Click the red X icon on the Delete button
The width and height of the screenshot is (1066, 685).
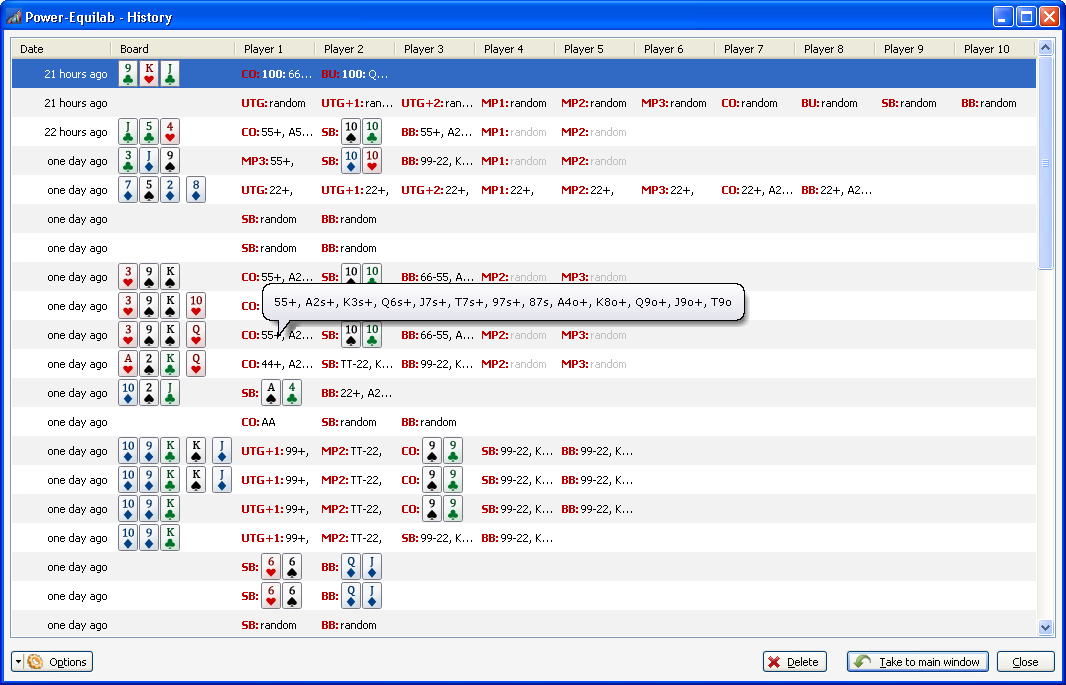tap(775, 661)
